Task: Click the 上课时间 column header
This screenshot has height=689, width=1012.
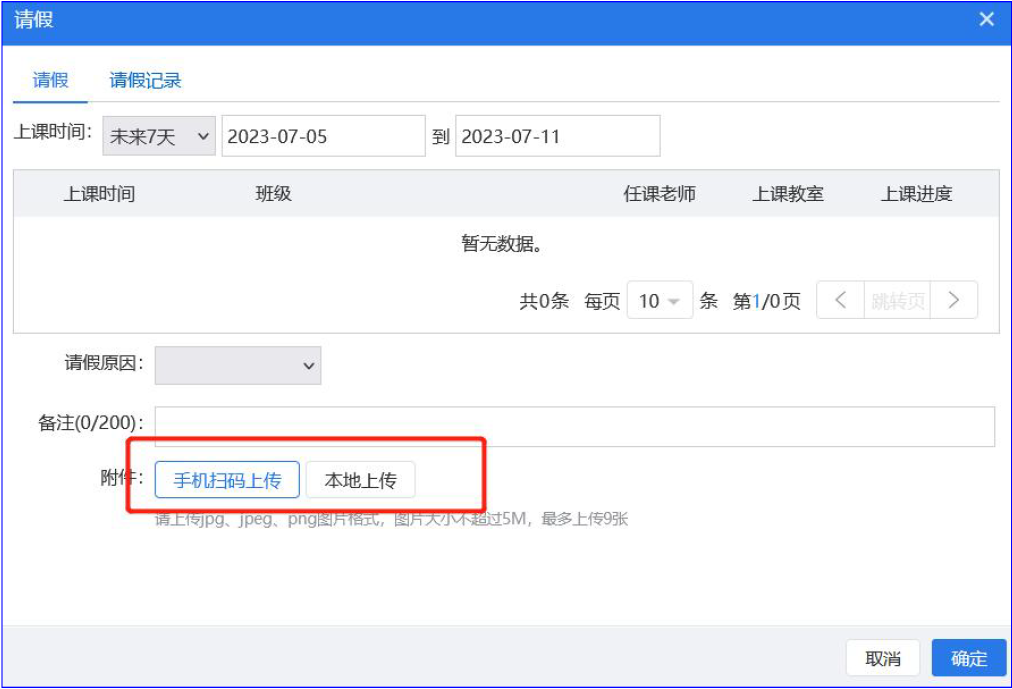Action: click(x=99, y=194)
